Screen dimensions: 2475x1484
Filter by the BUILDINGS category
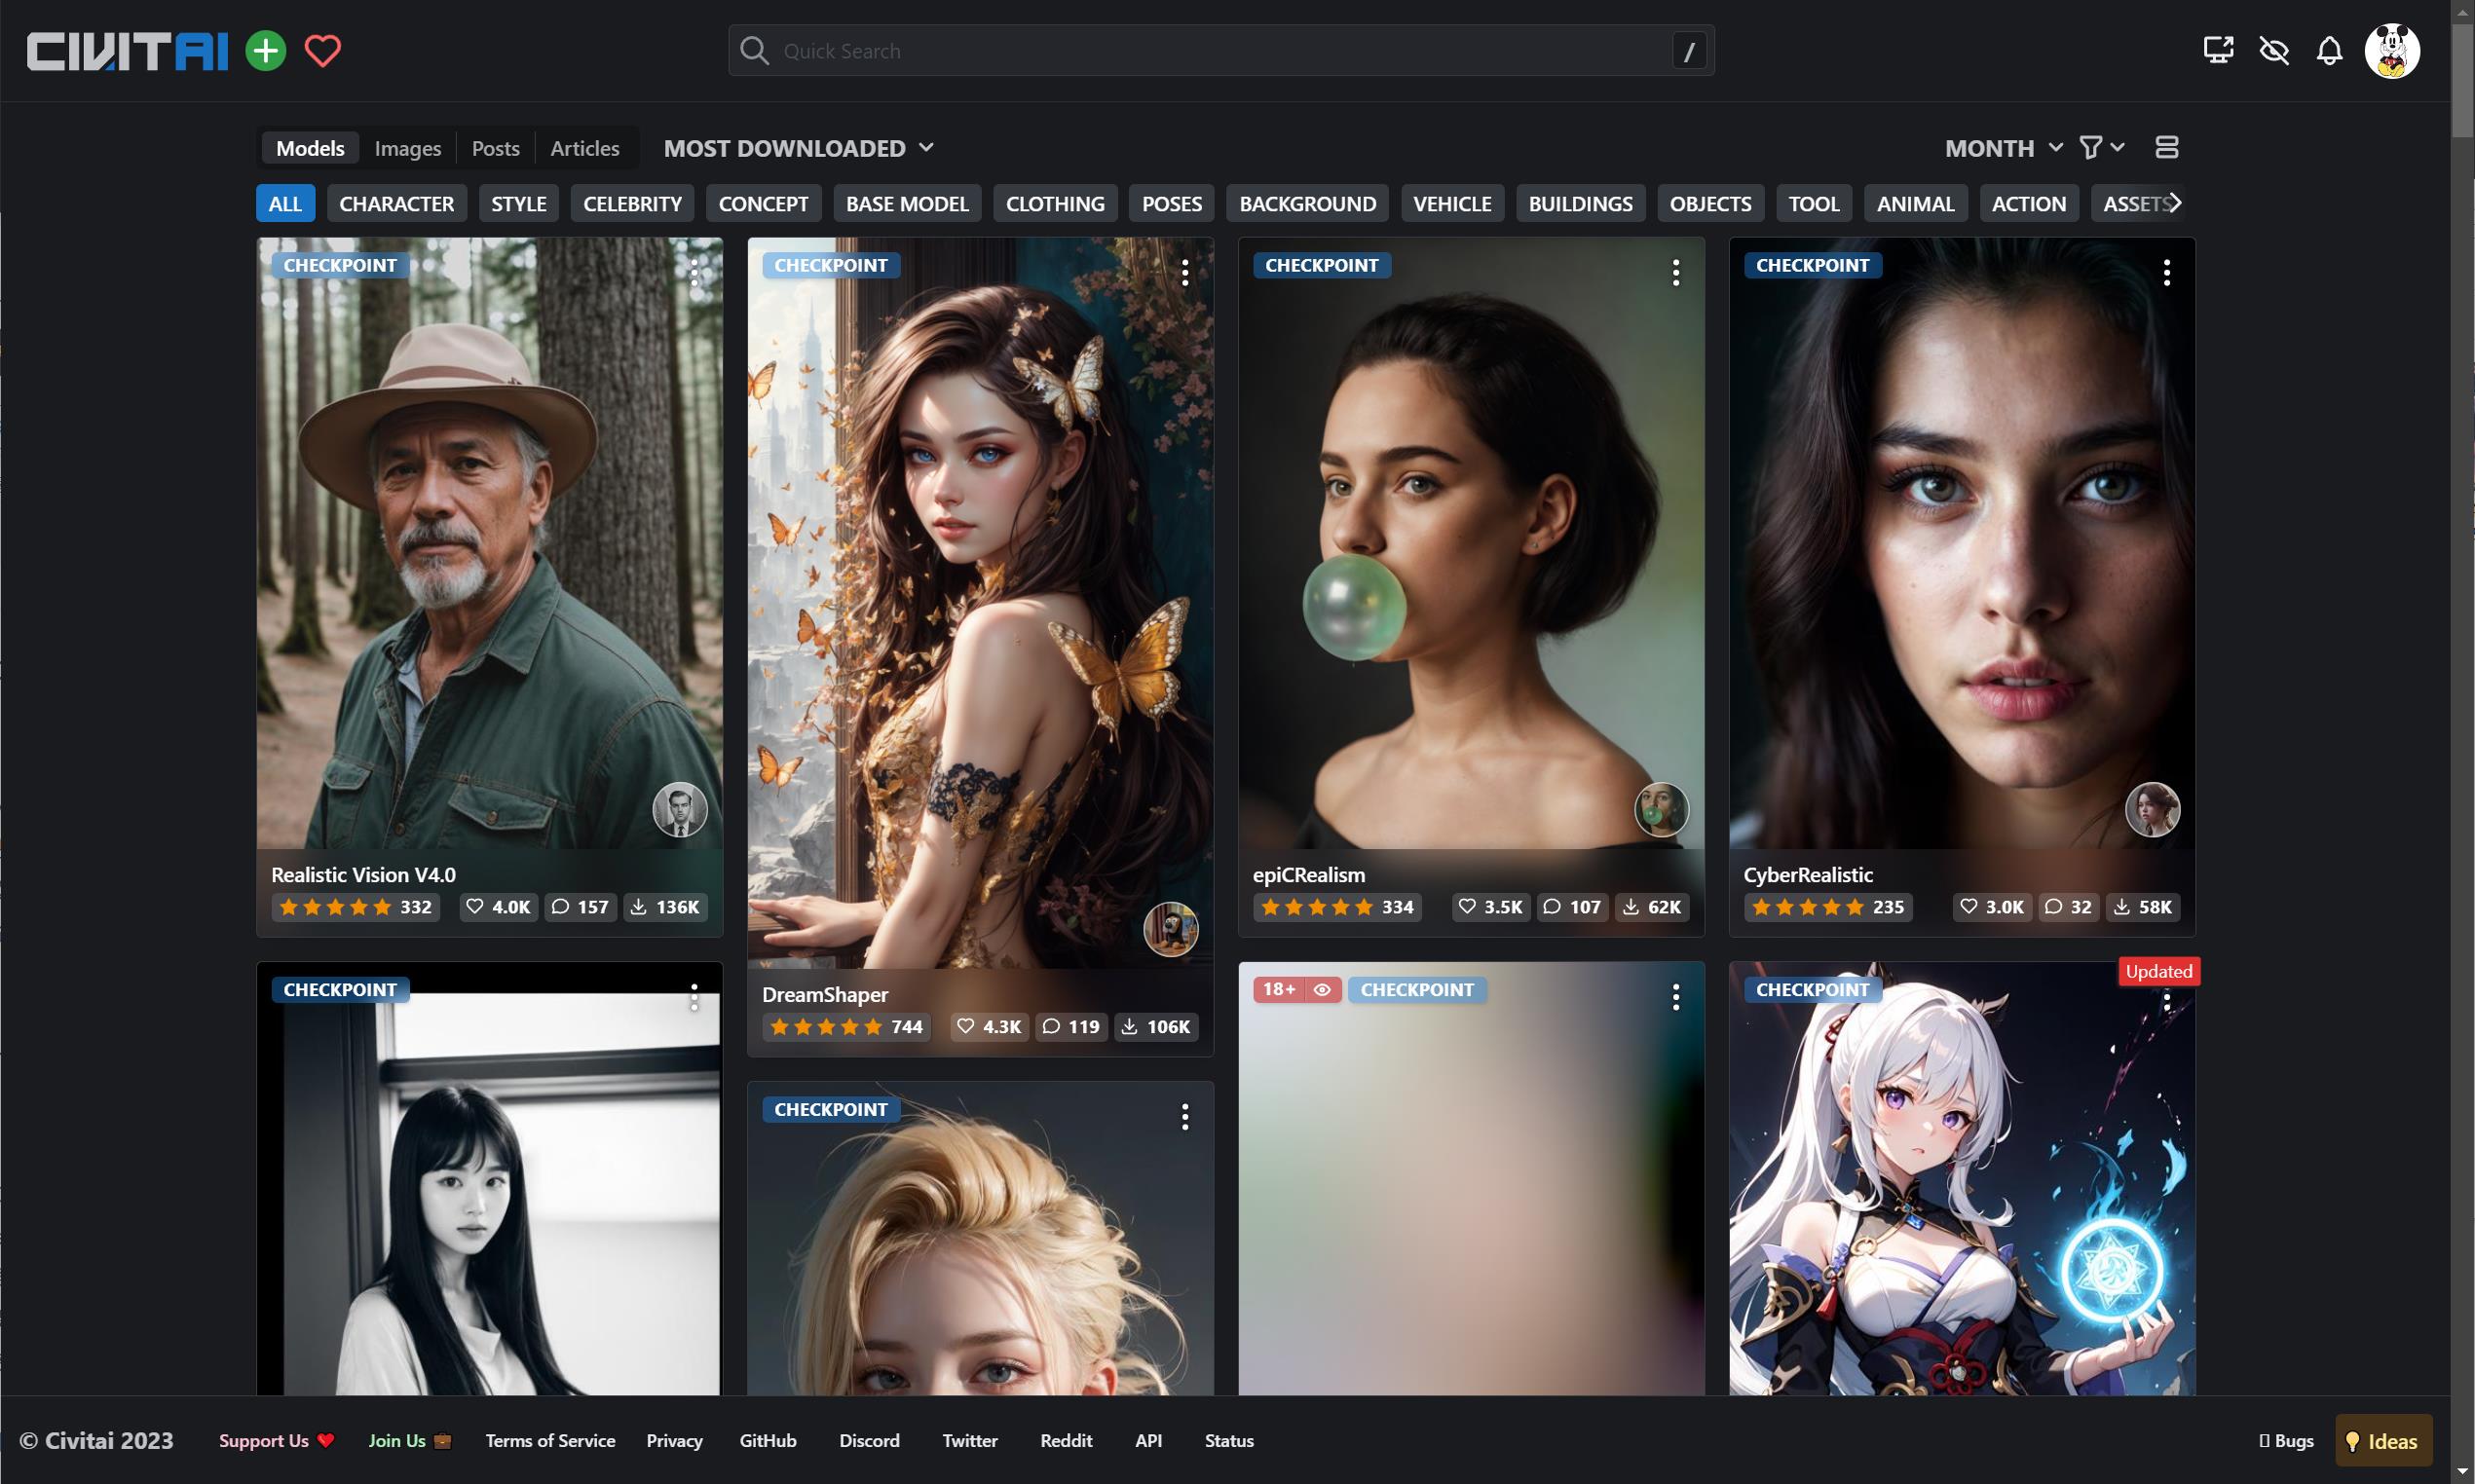click(x=1581, y=203)
